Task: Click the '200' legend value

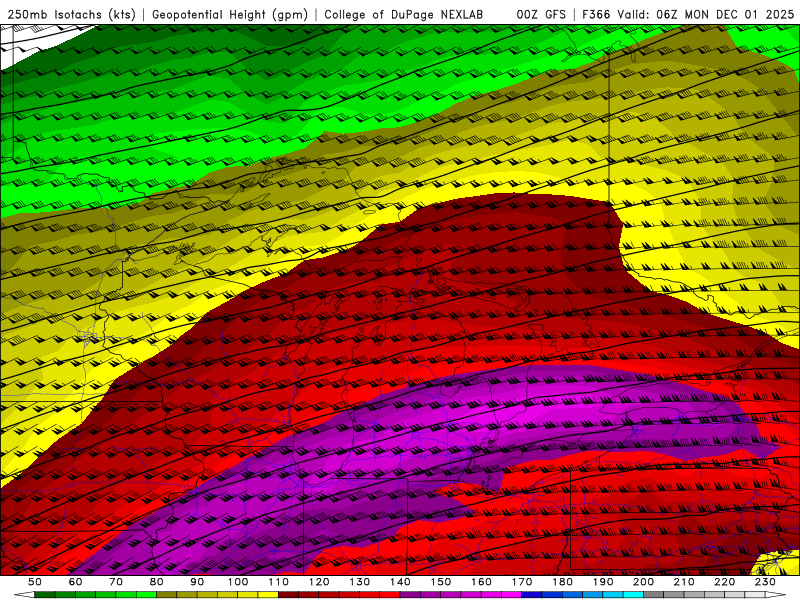Action: coord(643,582)
